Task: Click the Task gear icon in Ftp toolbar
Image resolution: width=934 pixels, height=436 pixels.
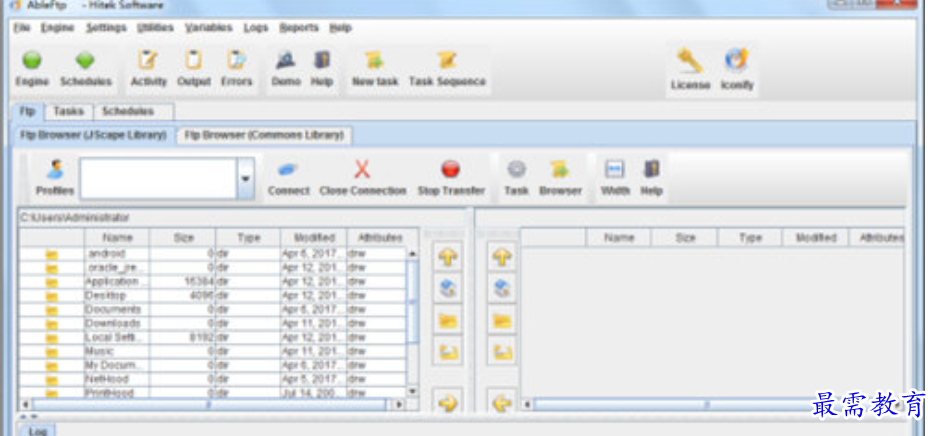Action: point(516,170)
